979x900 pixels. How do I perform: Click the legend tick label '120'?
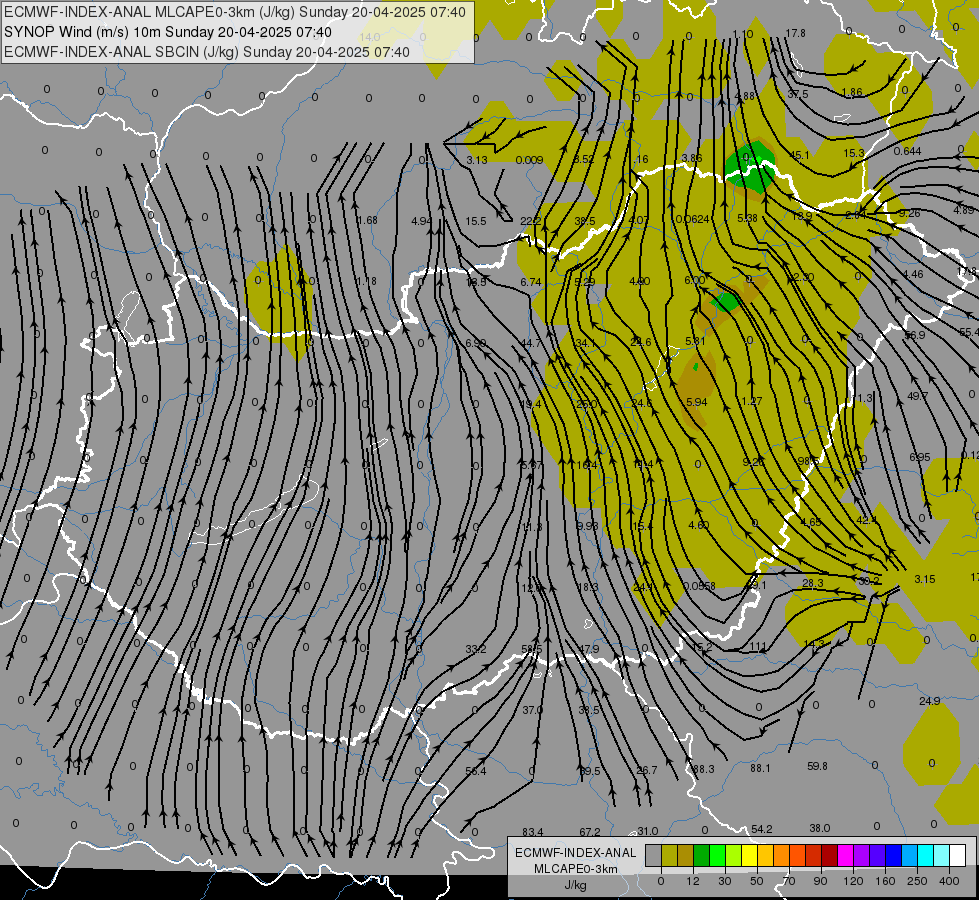[x=853, y=881]
